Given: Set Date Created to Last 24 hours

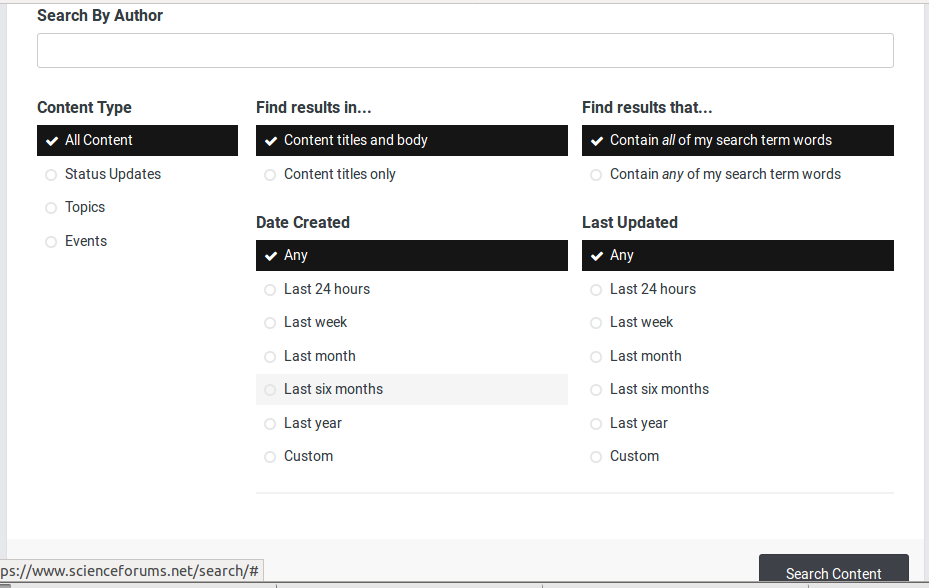Looking at the screenshot, I should coord(326,289).
